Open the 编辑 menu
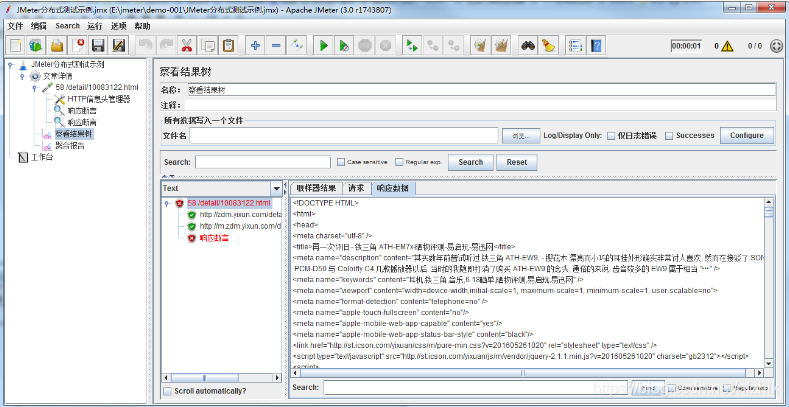This screenshot has height=407, width=789. tap(39, 26)
